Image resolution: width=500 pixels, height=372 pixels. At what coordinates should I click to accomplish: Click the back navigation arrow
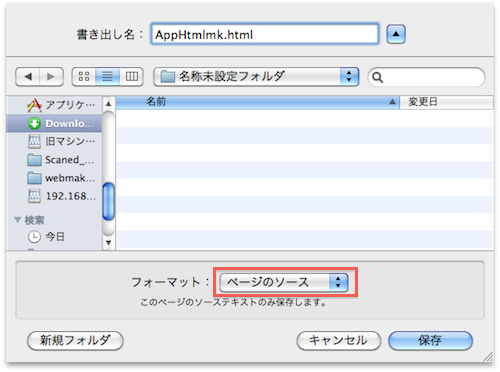[x=28, y=77]
